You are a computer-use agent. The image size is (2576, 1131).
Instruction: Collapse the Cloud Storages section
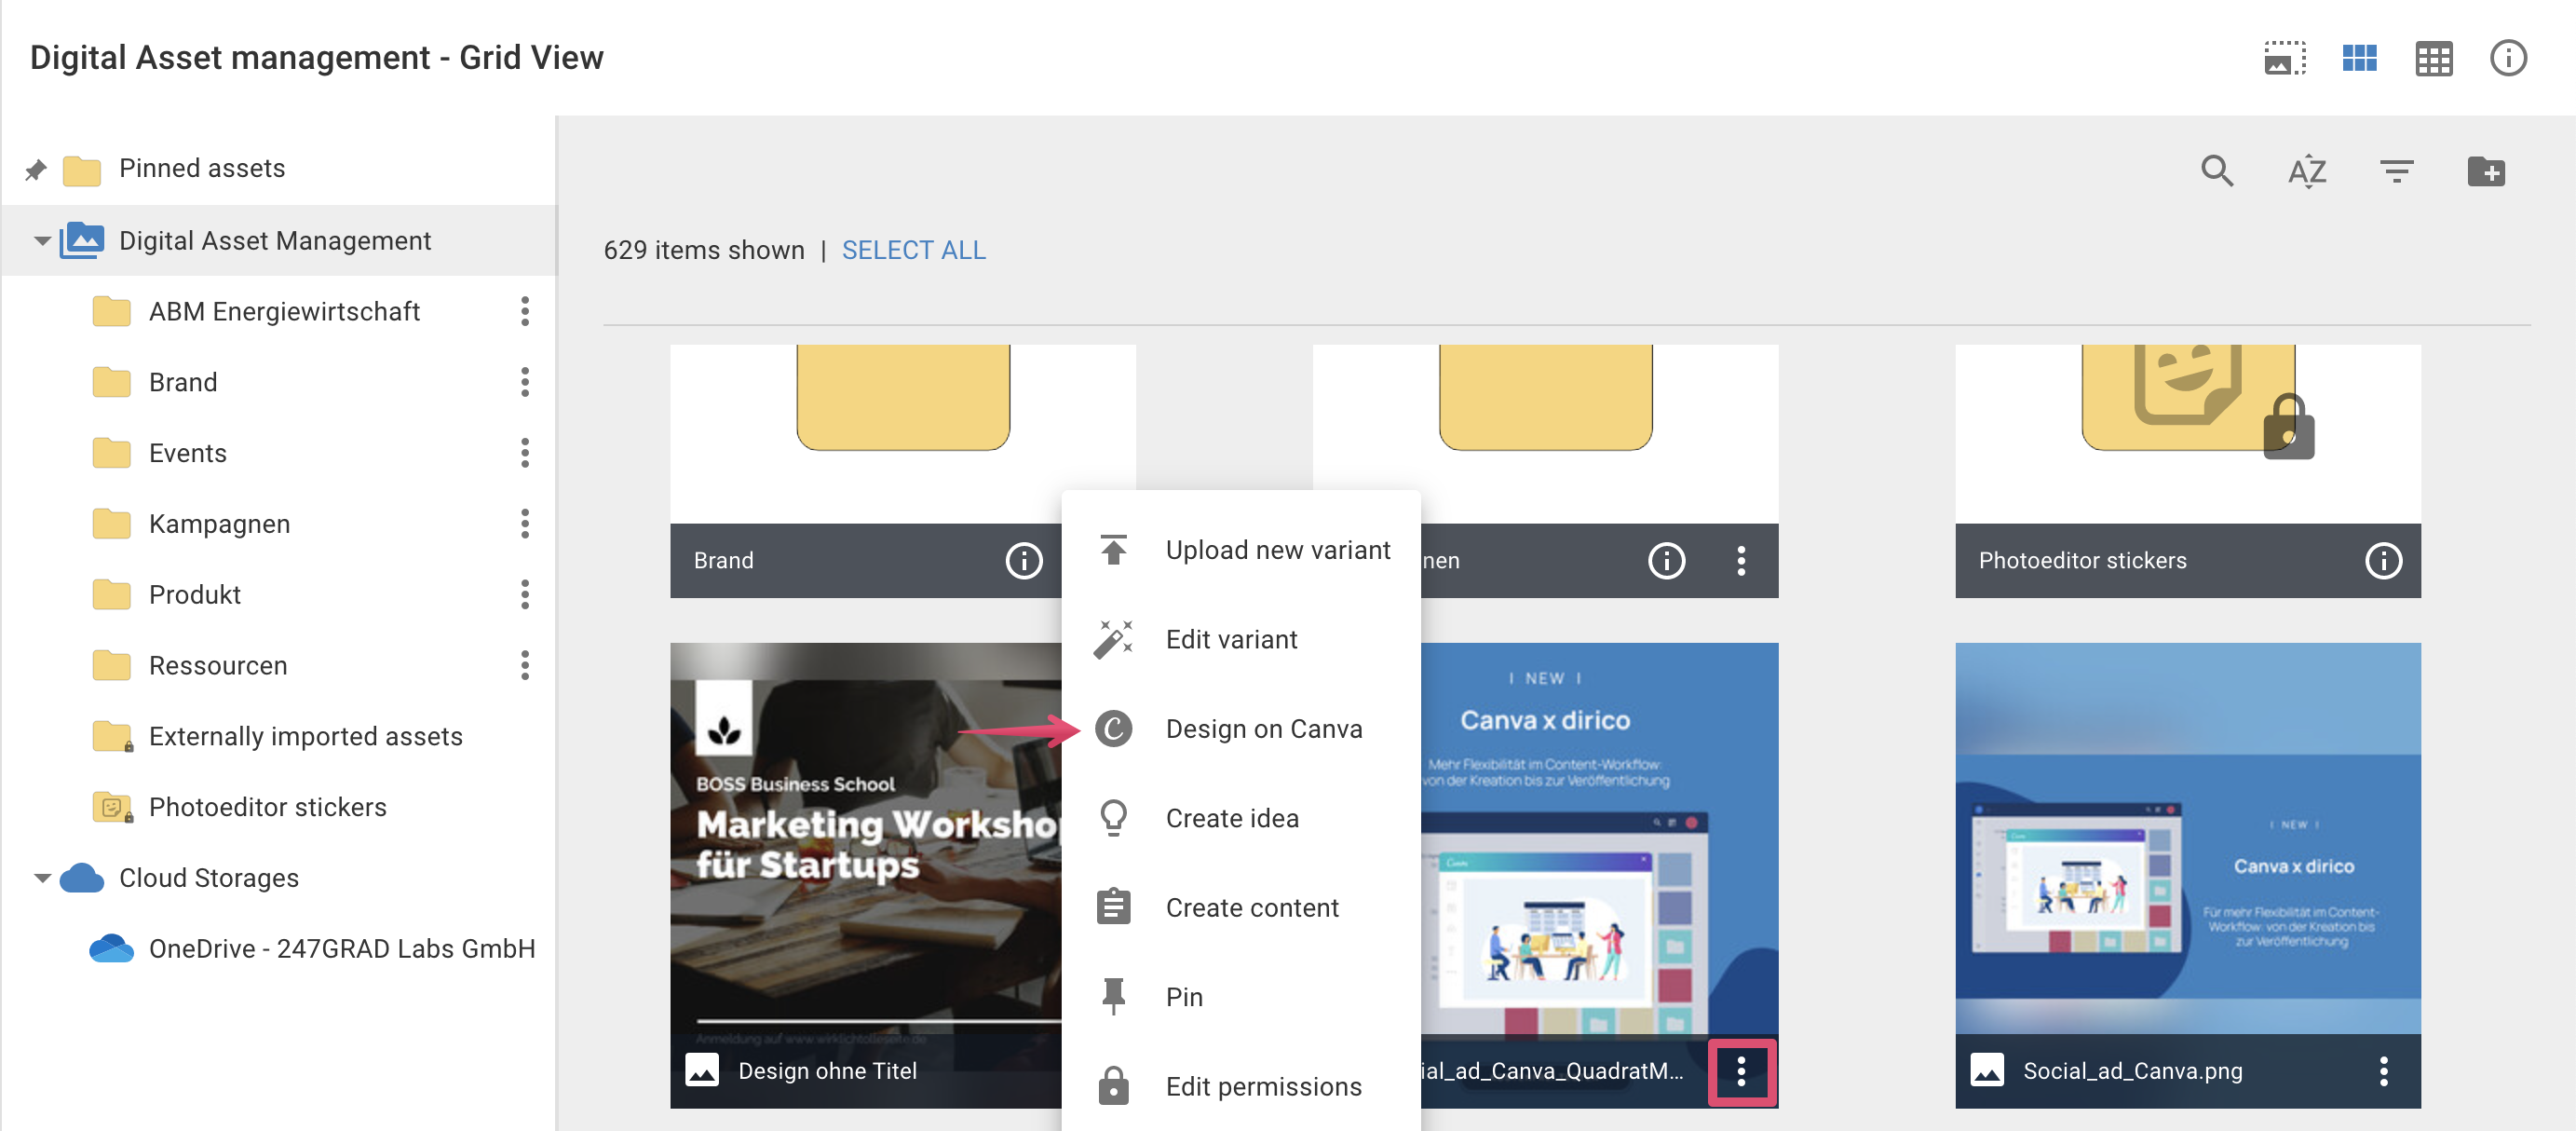41,877
